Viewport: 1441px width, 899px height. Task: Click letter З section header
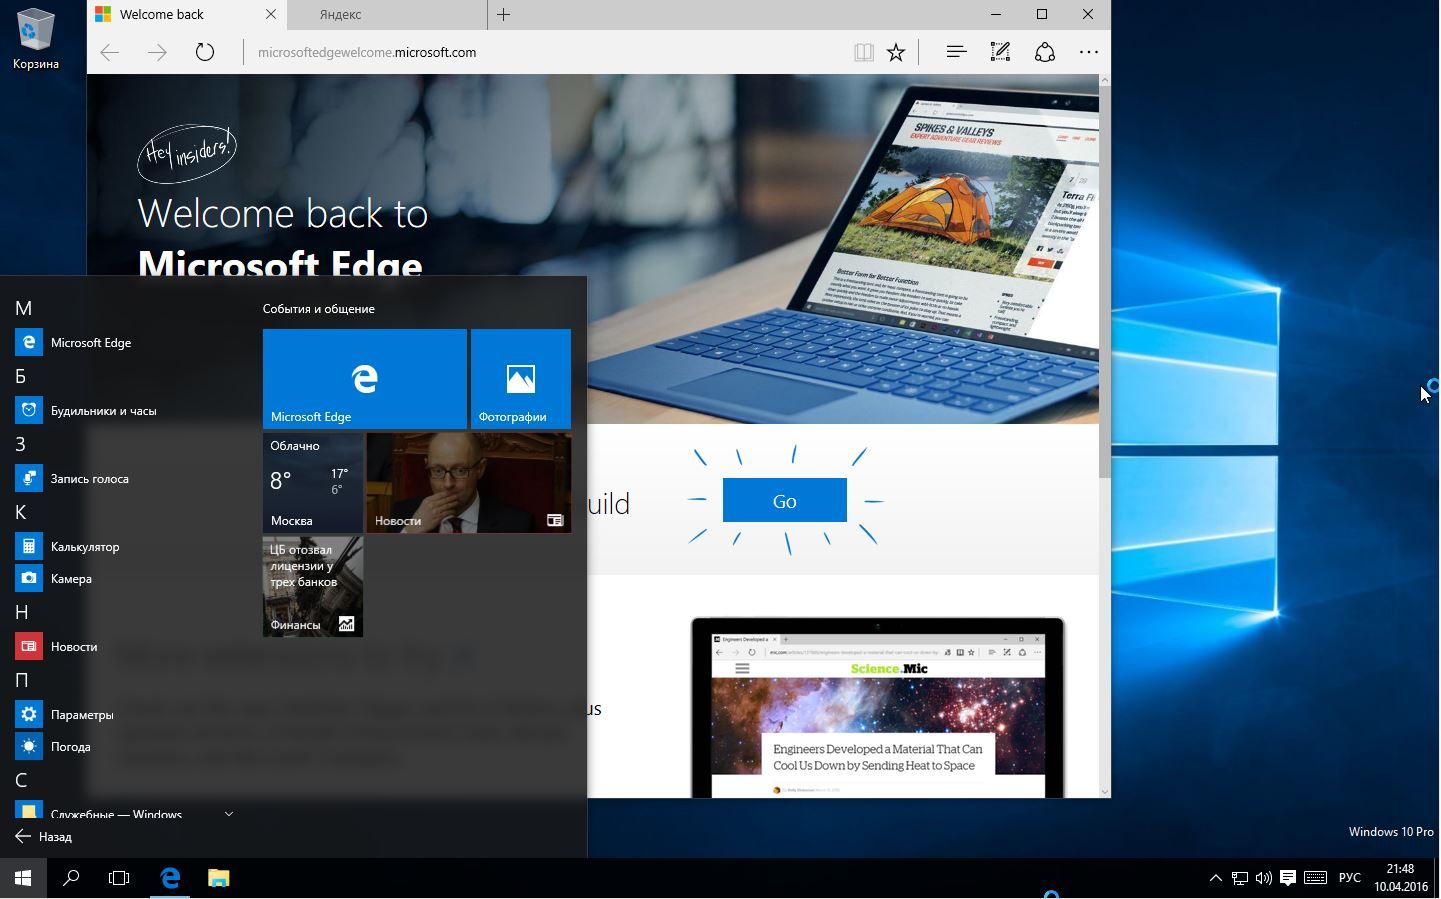pos(21,444)
